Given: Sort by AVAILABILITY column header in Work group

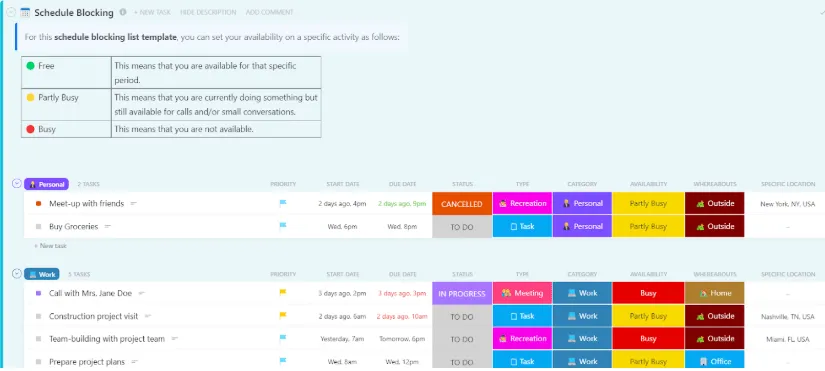Looking at the screenshot, I should coord(648,274).
